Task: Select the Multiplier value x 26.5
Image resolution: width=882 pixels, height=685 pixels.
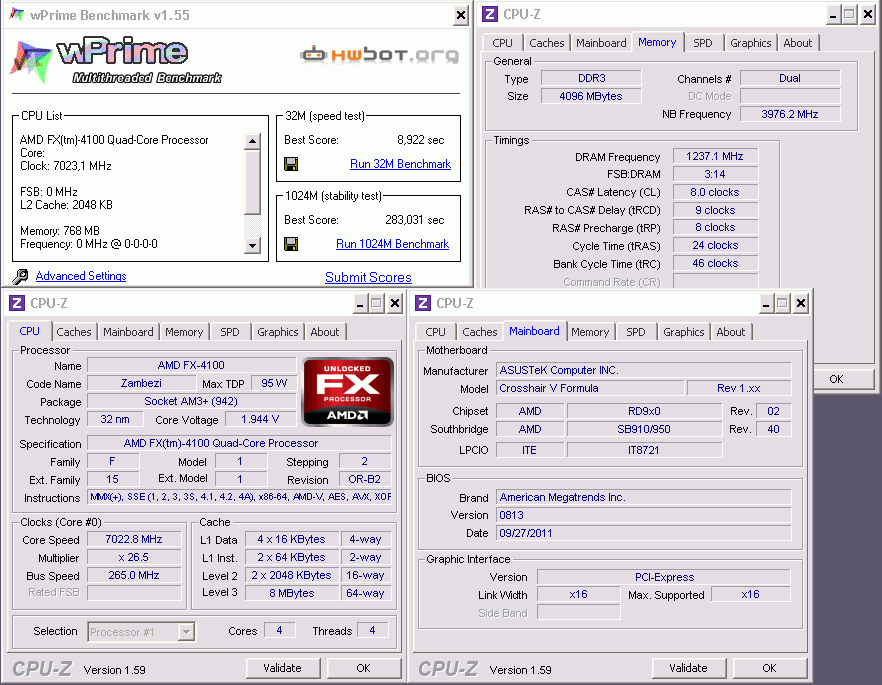Action: pos(134,557)
